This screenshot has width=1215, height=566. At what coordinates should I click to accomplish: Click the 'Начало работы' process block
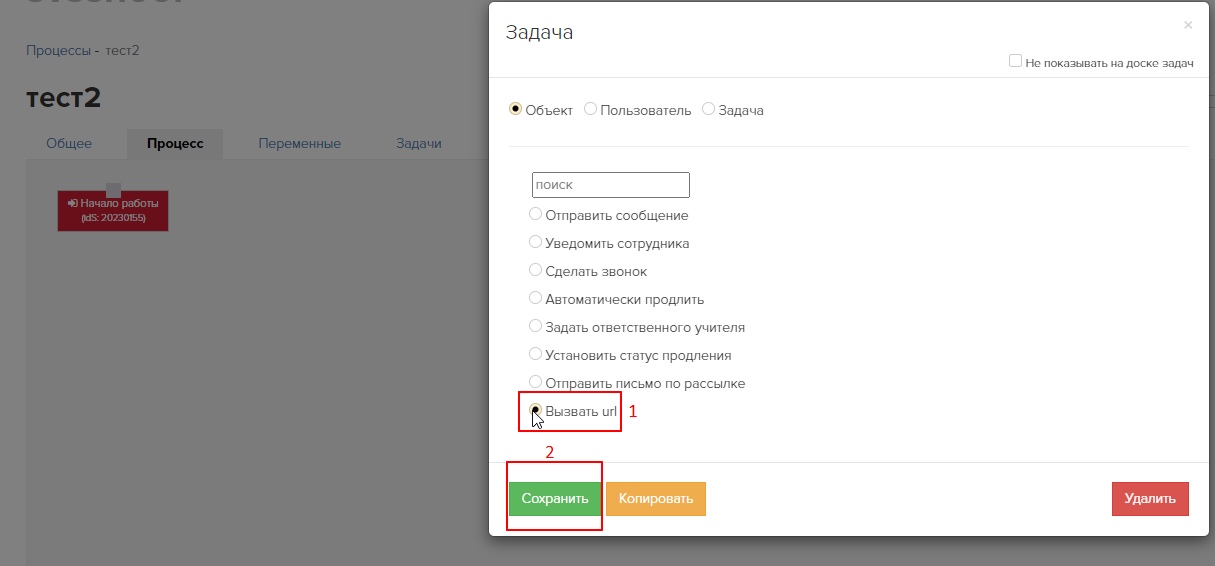tap(113, 210)
